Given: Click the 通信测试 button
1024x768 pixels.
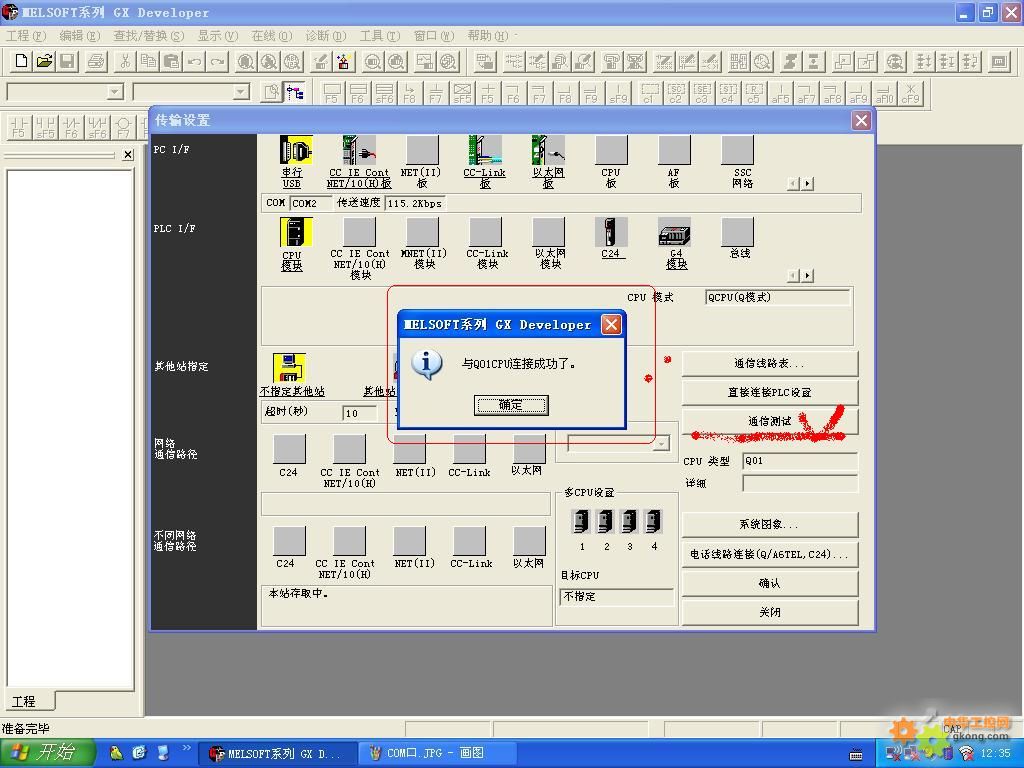Looking at the screenshot, I should coord(769,422).
